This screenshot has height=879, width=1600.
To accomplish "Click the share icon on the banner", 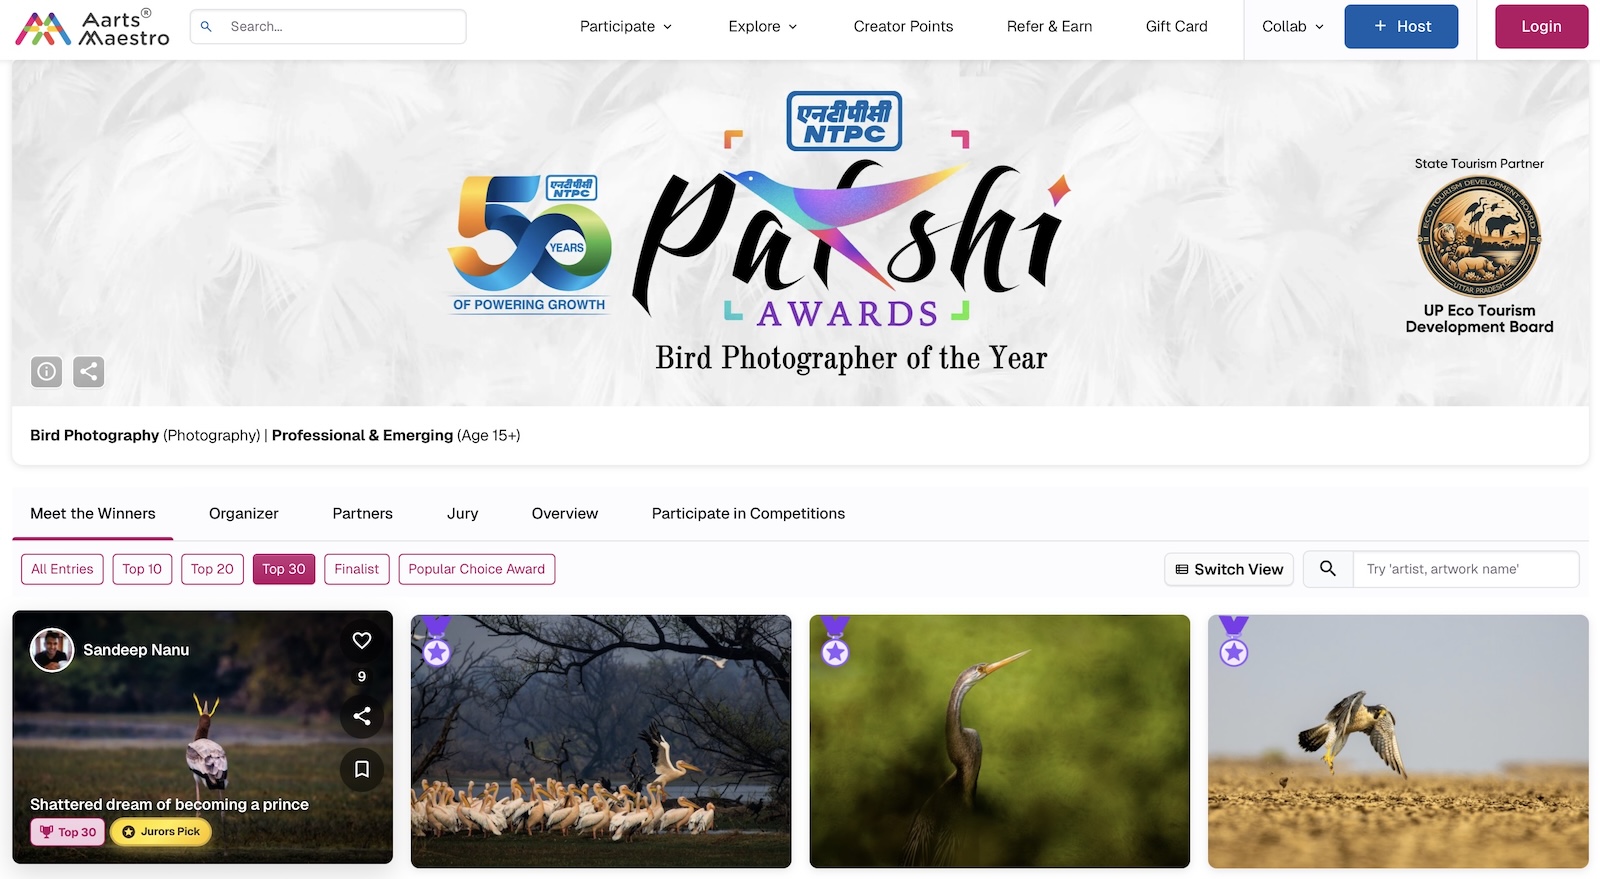I will [89, 372].
